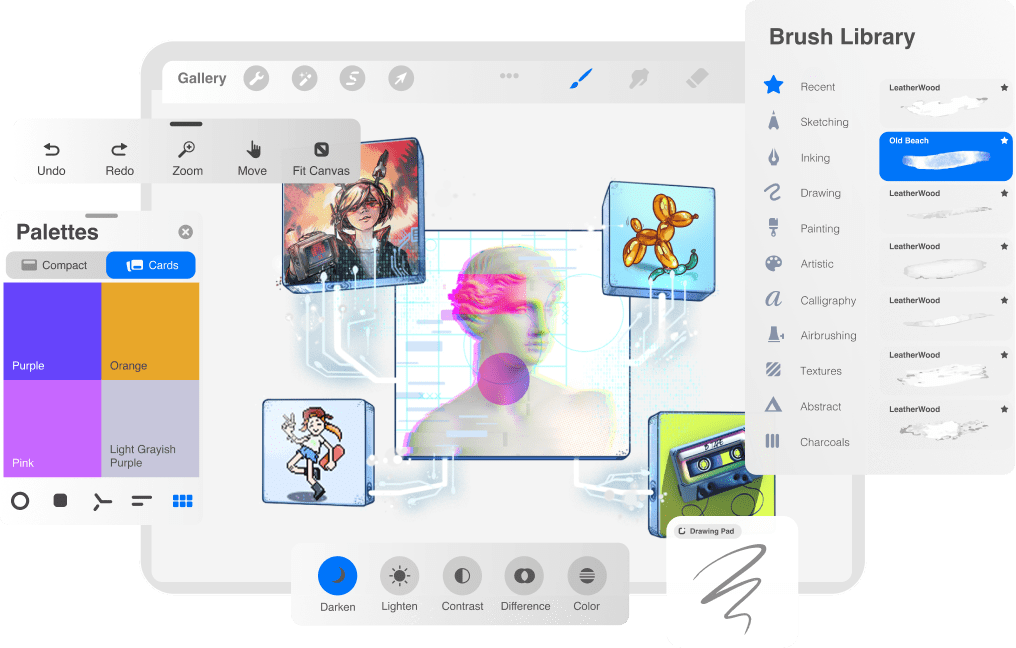Viewport: 1016px width, 648px height.
Task: Activate the Selection S-shaped tool
Action: (352, 78)
